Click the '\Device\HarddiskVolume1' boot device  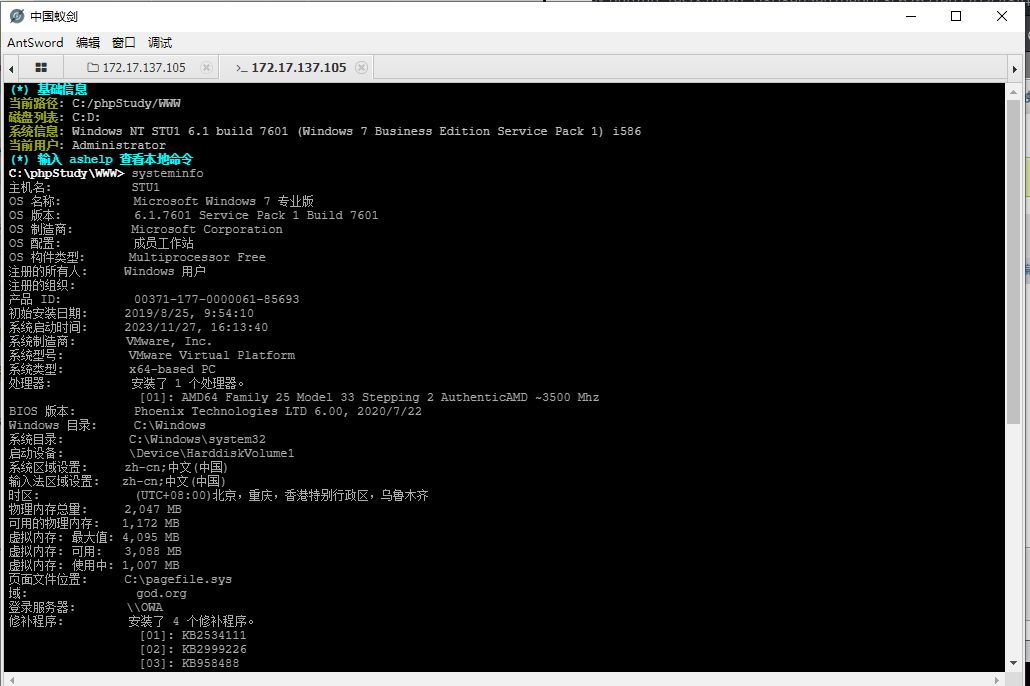212,453
